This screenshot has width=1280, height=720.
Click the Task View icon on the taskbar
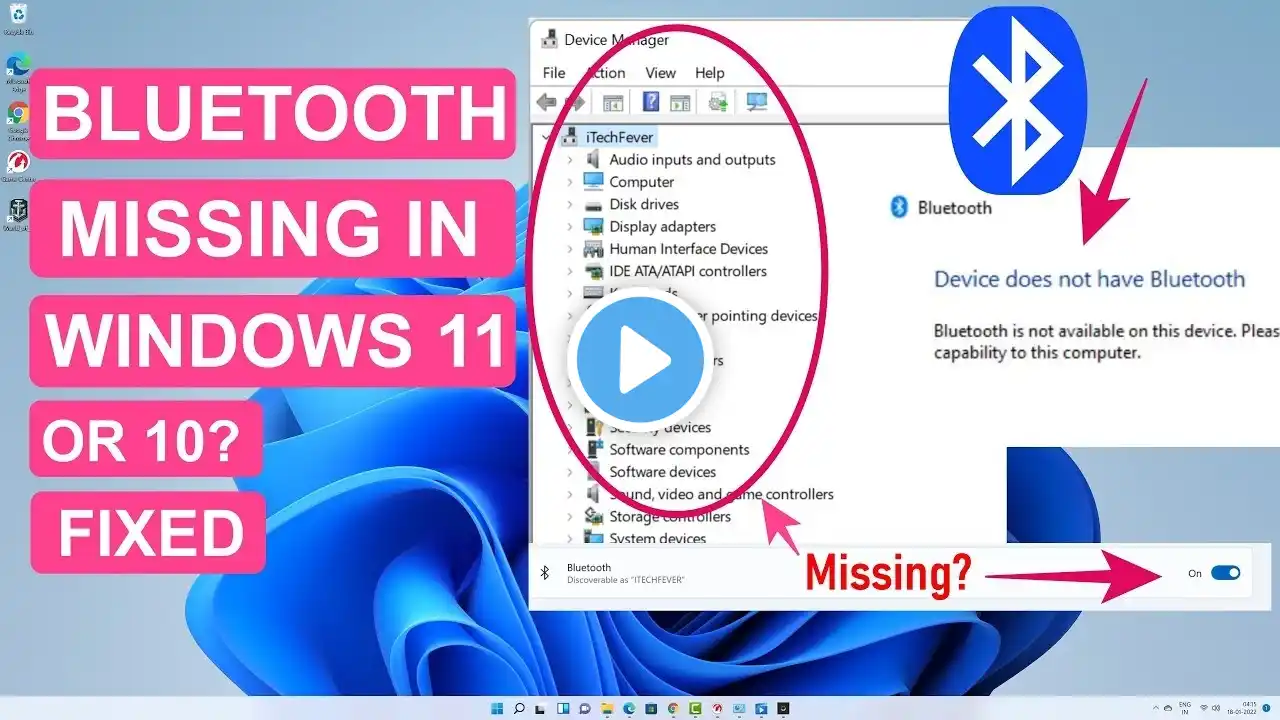541,709
